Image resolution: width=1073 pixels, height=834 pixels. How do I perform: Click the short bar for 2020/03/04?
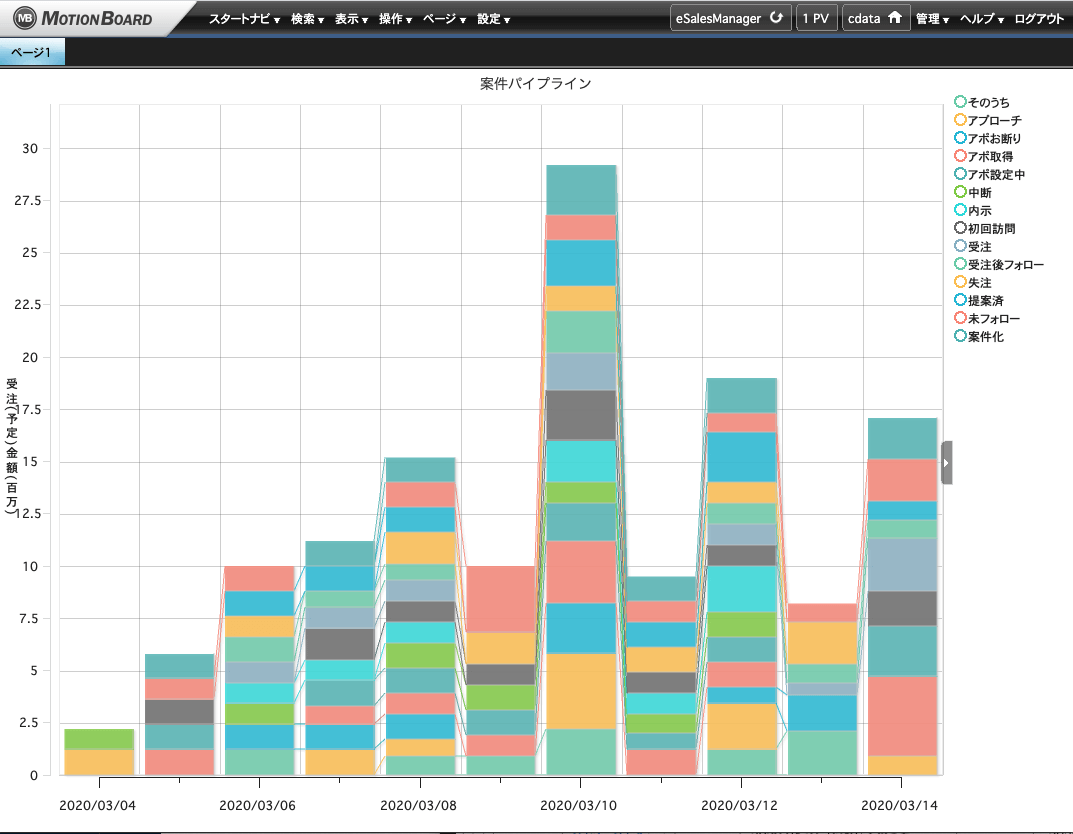click(99, 752)
